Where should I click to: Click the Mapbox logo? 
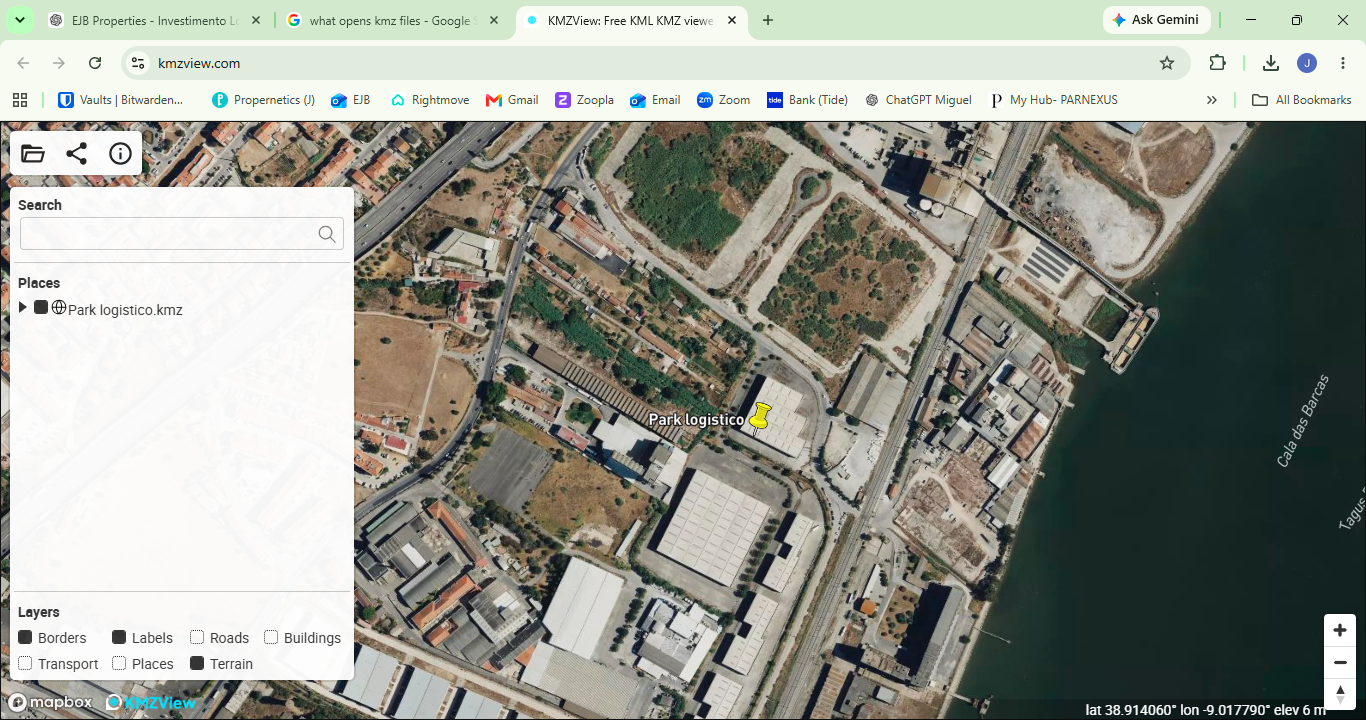tap(50, 703)
